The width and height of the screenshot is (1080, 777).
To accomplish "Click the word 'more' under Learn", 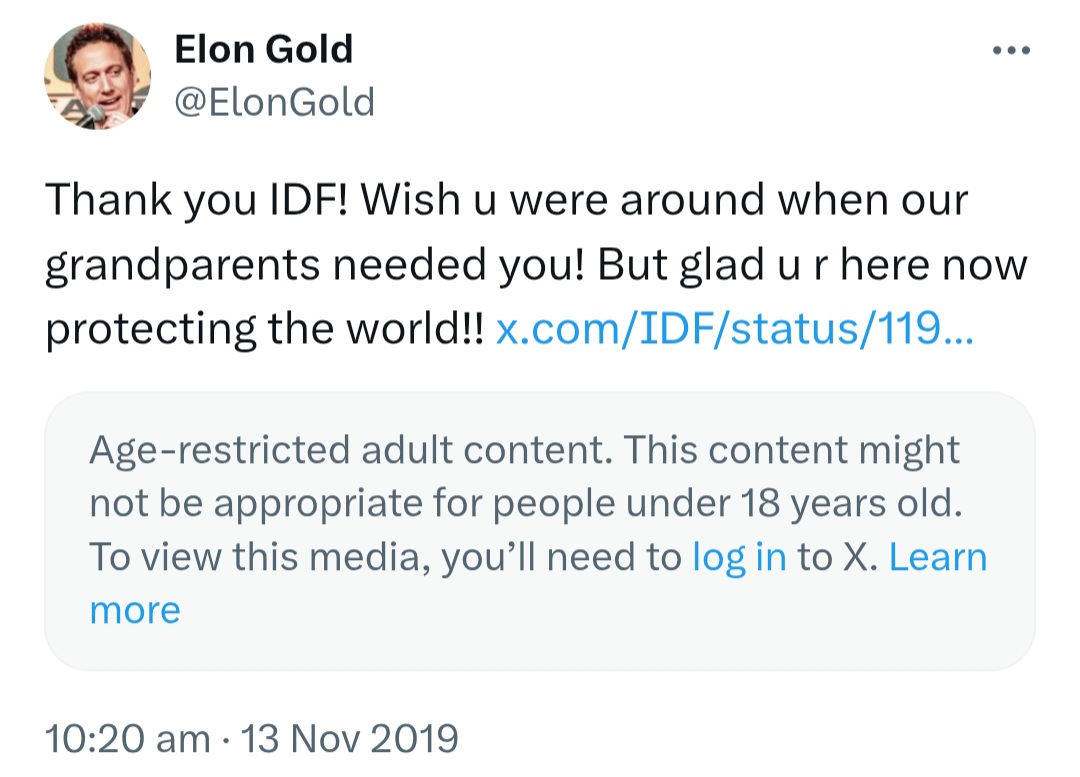I will [135, 610].
